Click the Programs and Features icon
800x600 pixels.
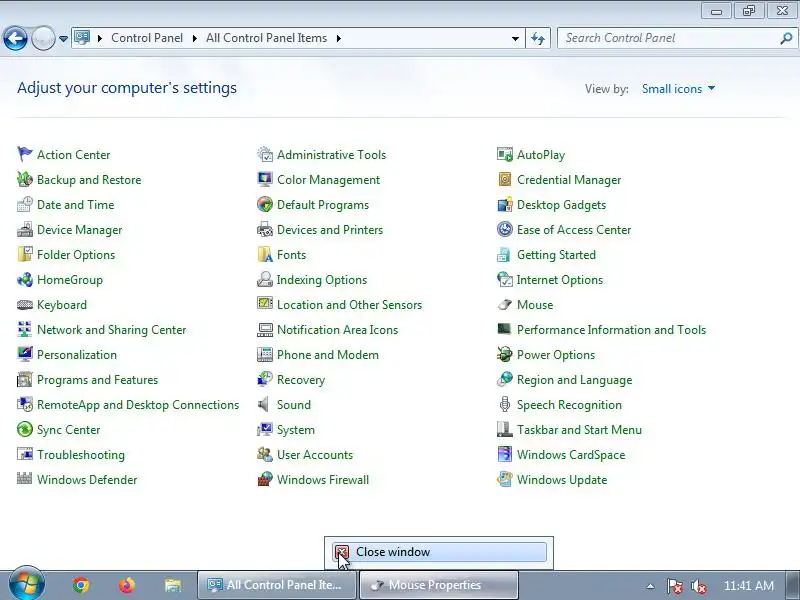(24, 379)
